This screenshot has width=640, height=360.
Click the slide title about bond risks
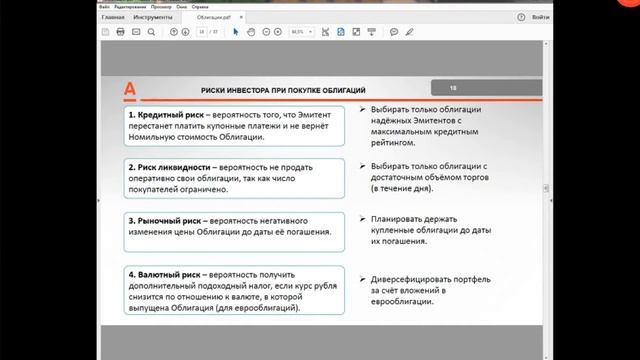(283, 90)
